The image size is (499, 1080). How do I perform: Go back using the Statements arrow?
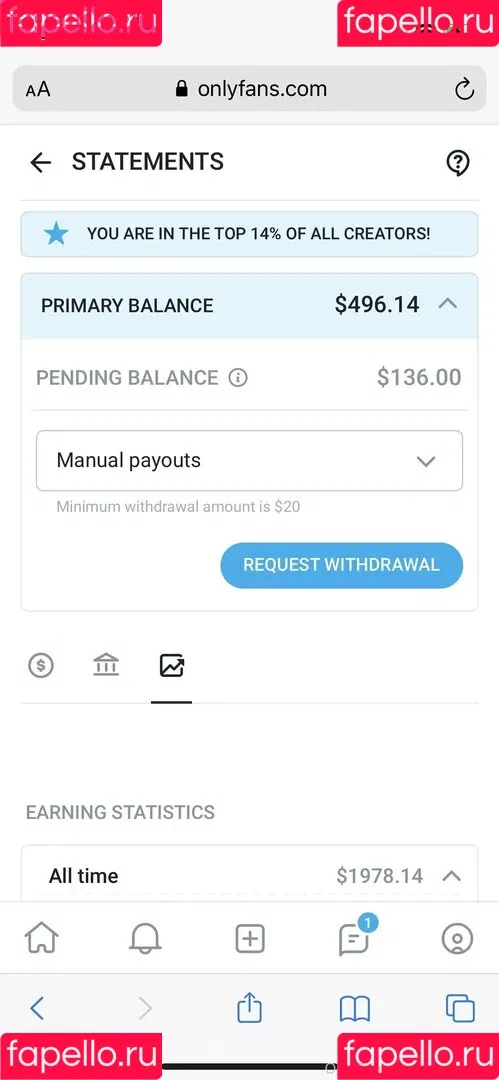(x=41, y=163)
